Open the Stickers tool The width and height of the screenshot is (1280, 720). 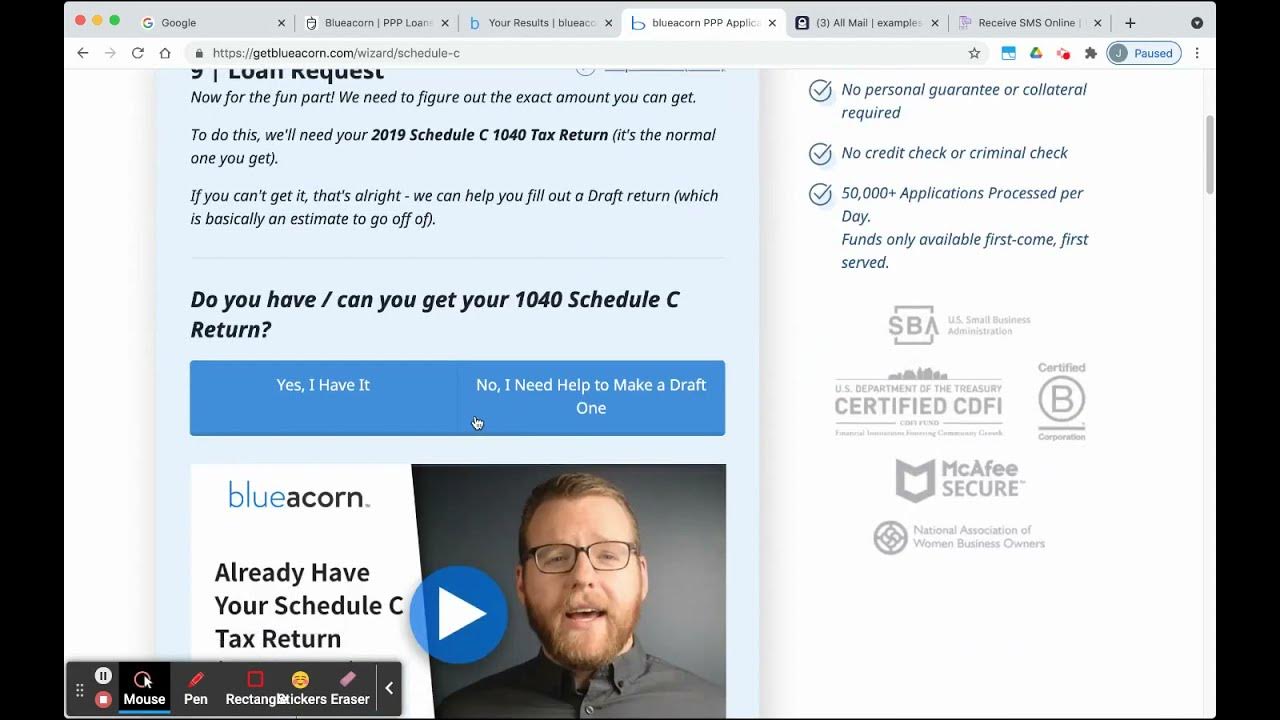click(x=300, y=688)
